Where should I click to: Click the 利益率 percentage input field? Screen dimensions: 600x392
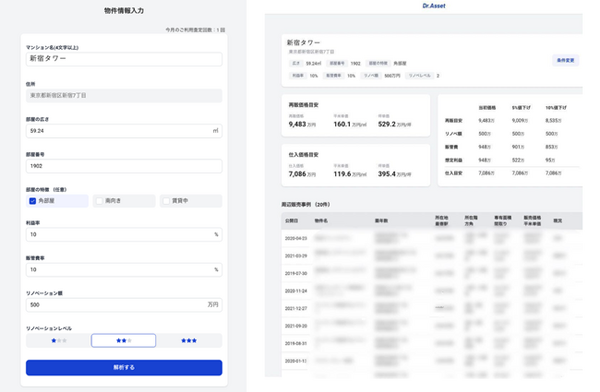(124, 234)
